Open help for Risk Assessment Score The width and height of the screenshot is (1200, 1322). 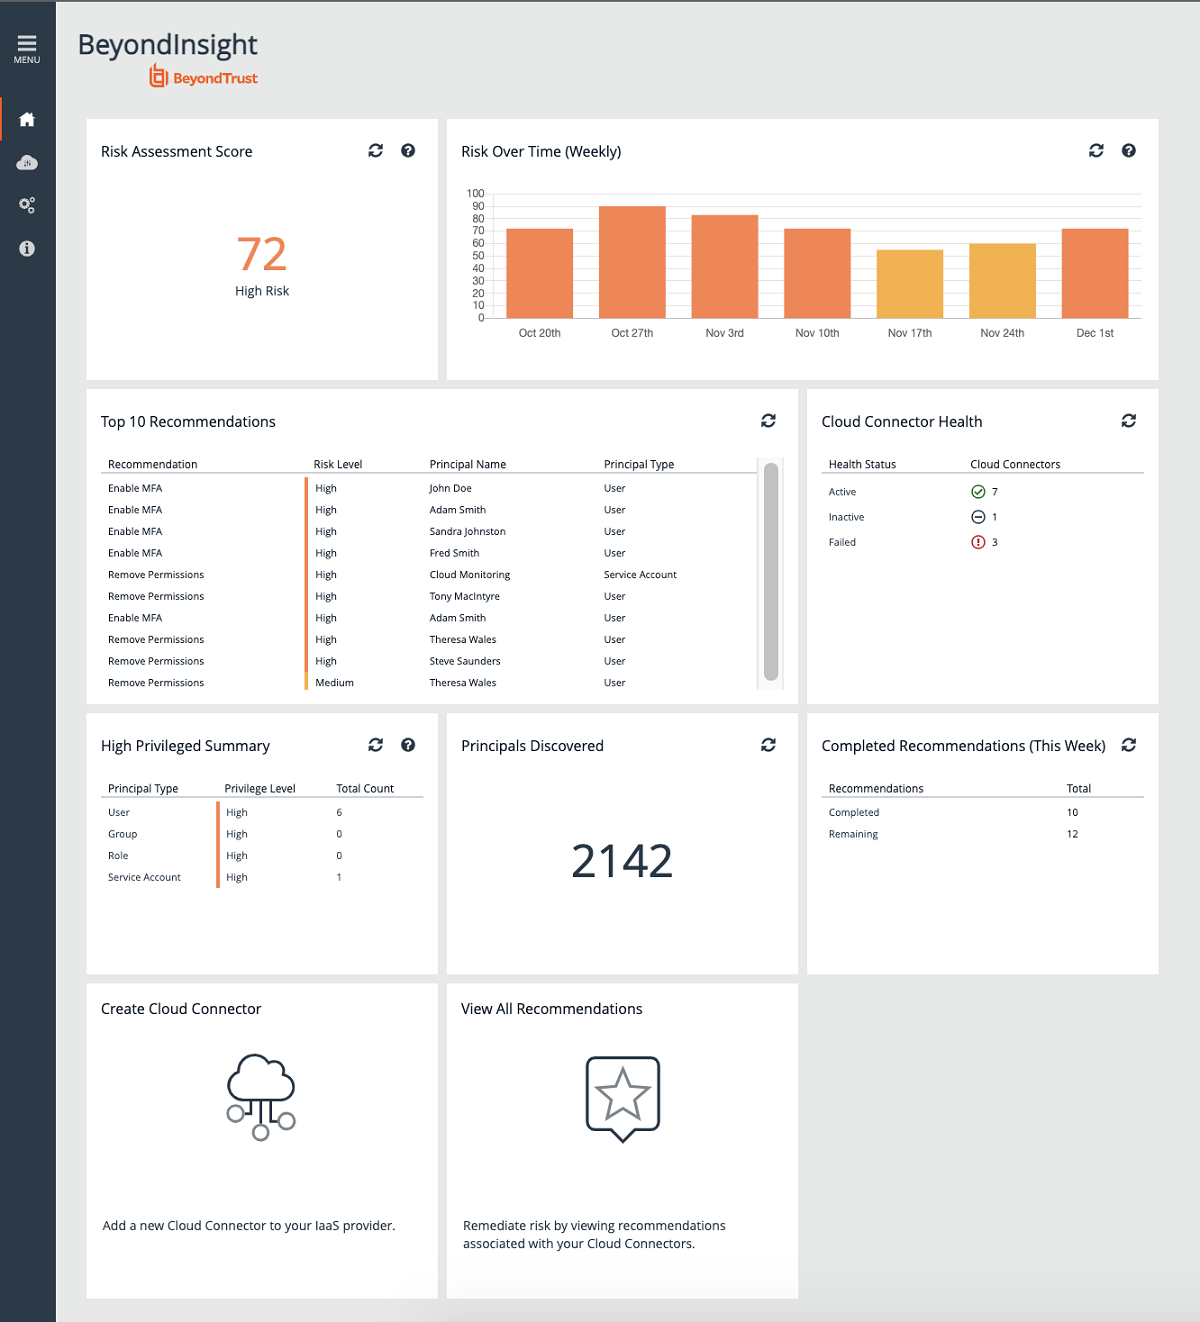pos(408,151)
